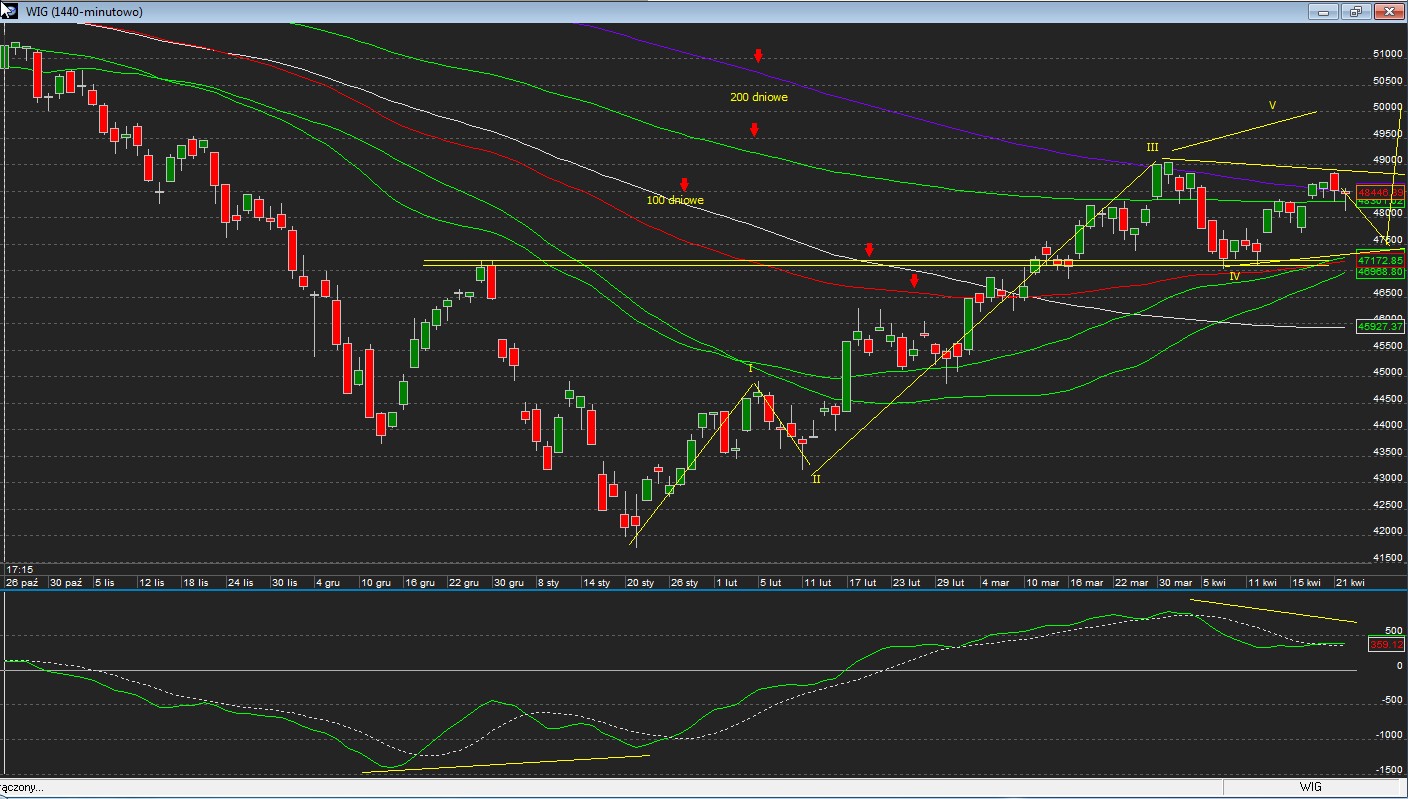
Task: Select the wave 'IV' label annotation
Action: pos(1234,276)
